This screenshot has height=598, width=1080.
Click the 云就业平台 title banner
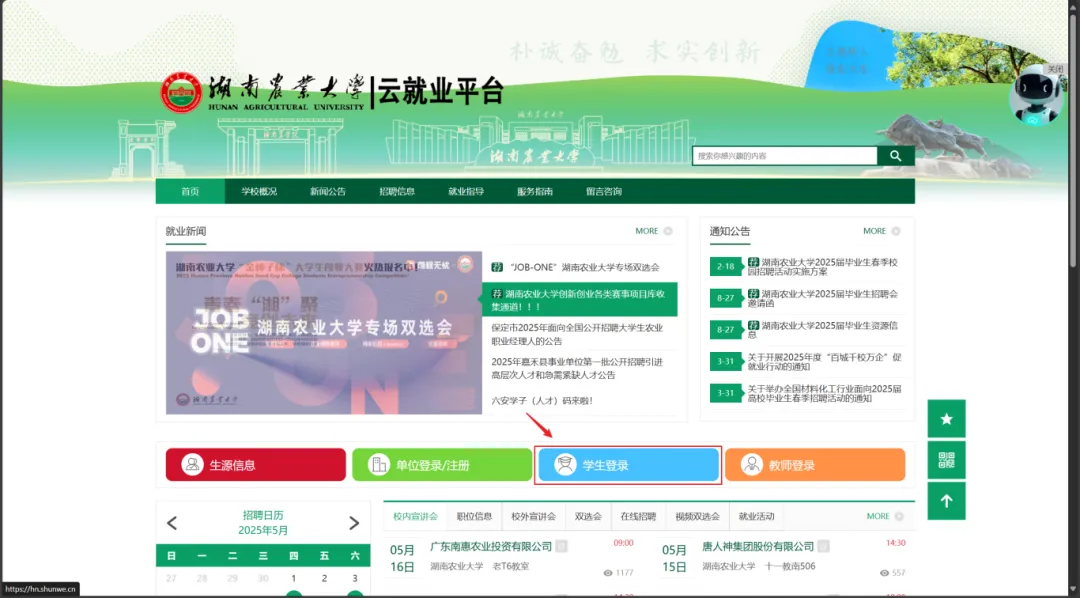(x=440, y=91)
